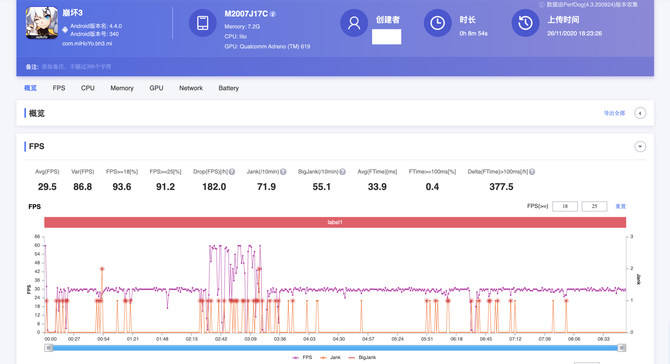Click the 上传时间 history icon
This screenshot has width=670, height=364.
point(526,23)
